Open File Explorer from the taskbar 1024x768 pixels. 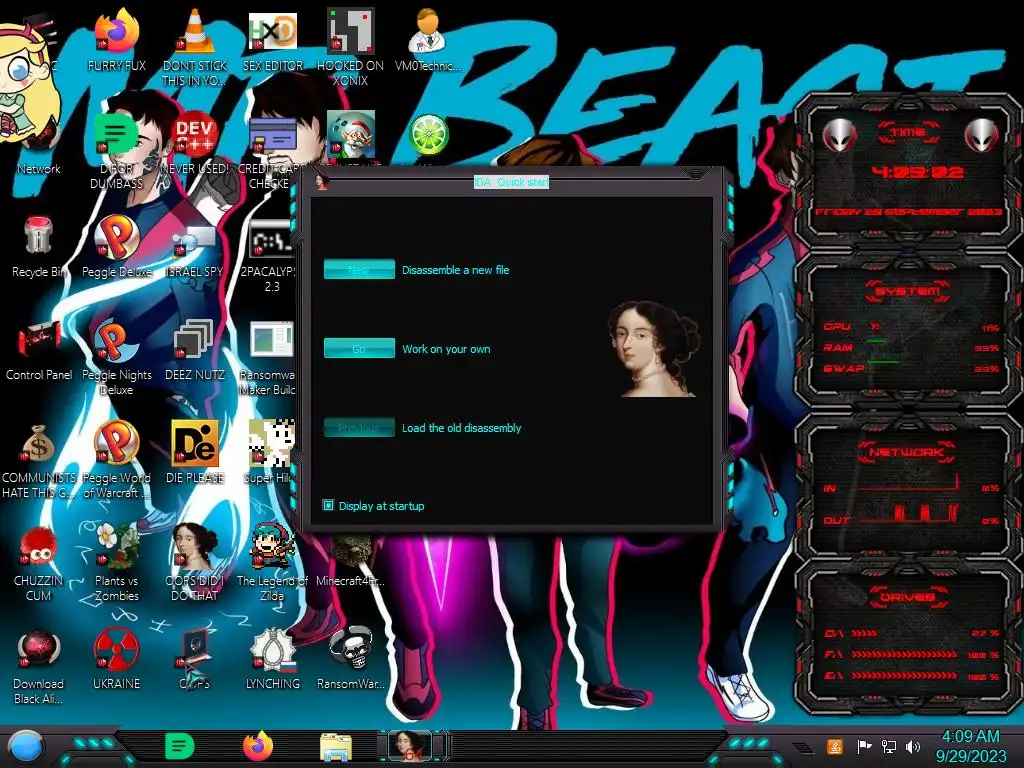pos(336,748)
